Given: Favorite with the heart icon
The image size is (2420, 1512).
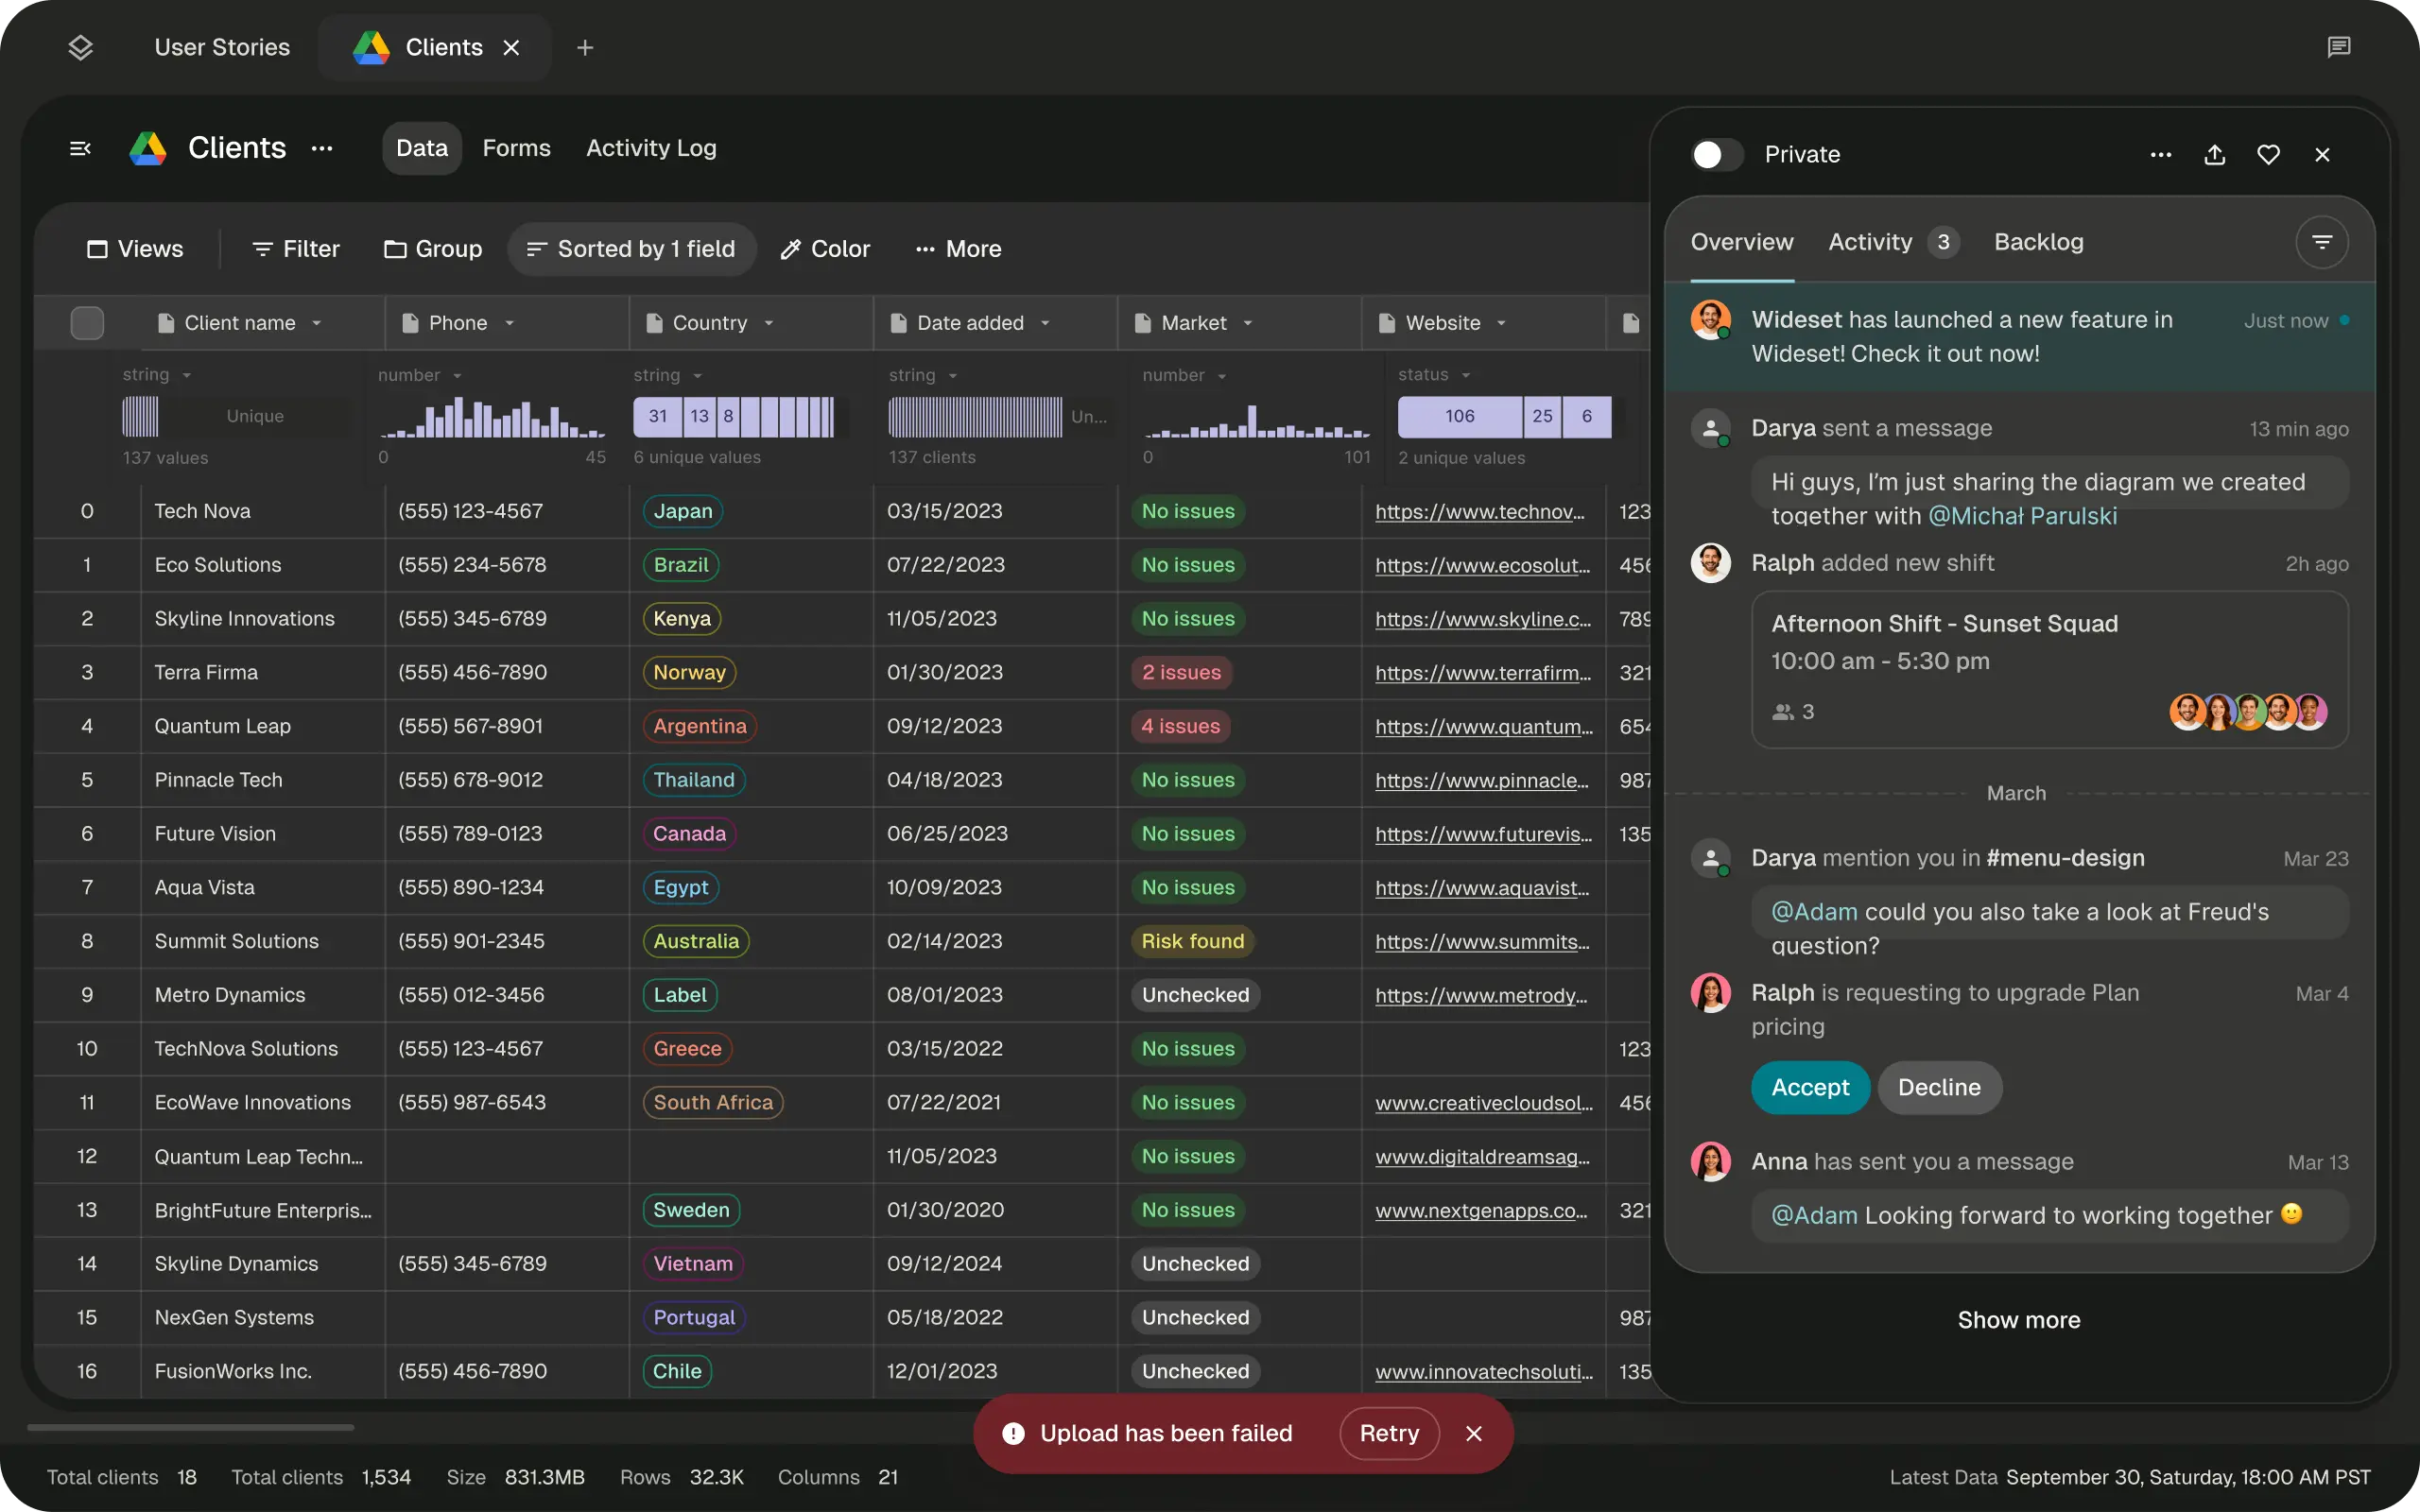Looking at the screenshot, I should [x=2268, y=155].
